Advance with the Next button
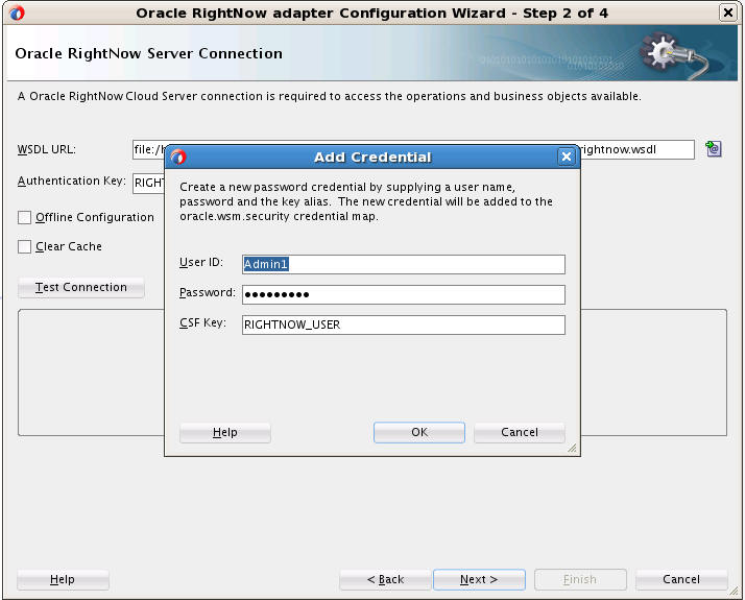 point(479,580)
